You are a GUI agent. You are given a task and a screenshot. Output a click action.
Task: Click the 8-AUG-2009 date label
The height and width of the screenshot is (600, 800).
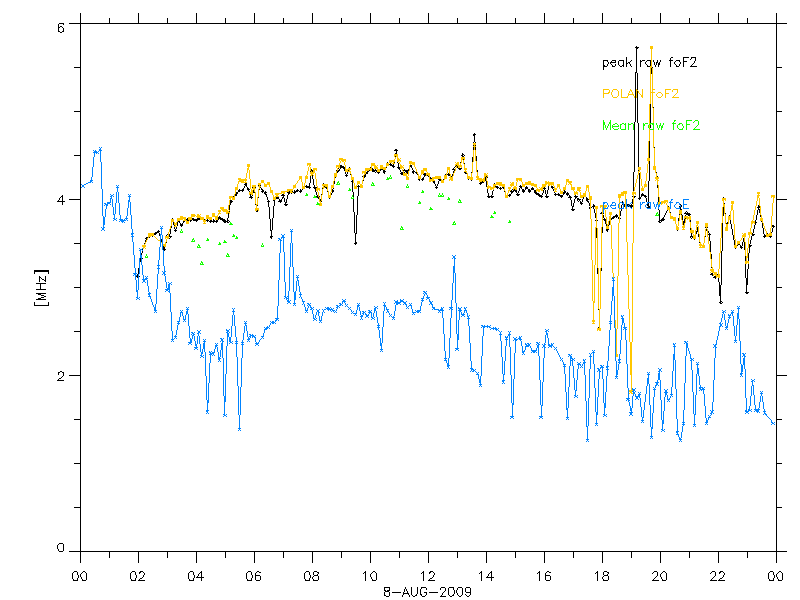(x=427, y=592)
